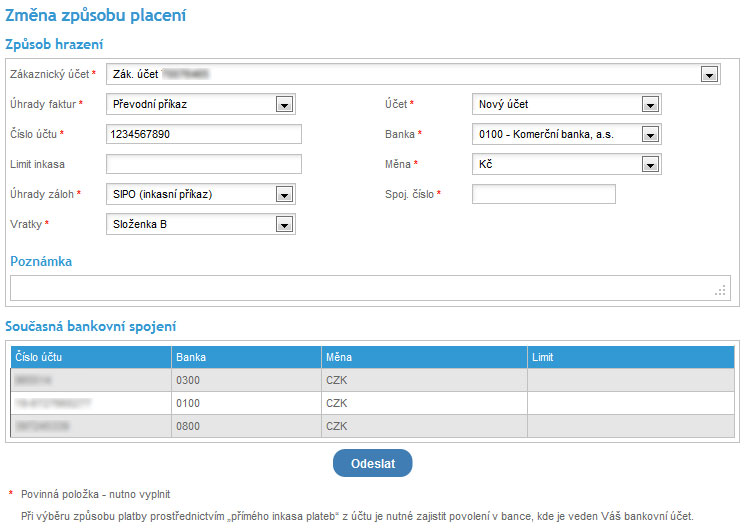Click the Spoj. číslo input field

tap(543, 194)
